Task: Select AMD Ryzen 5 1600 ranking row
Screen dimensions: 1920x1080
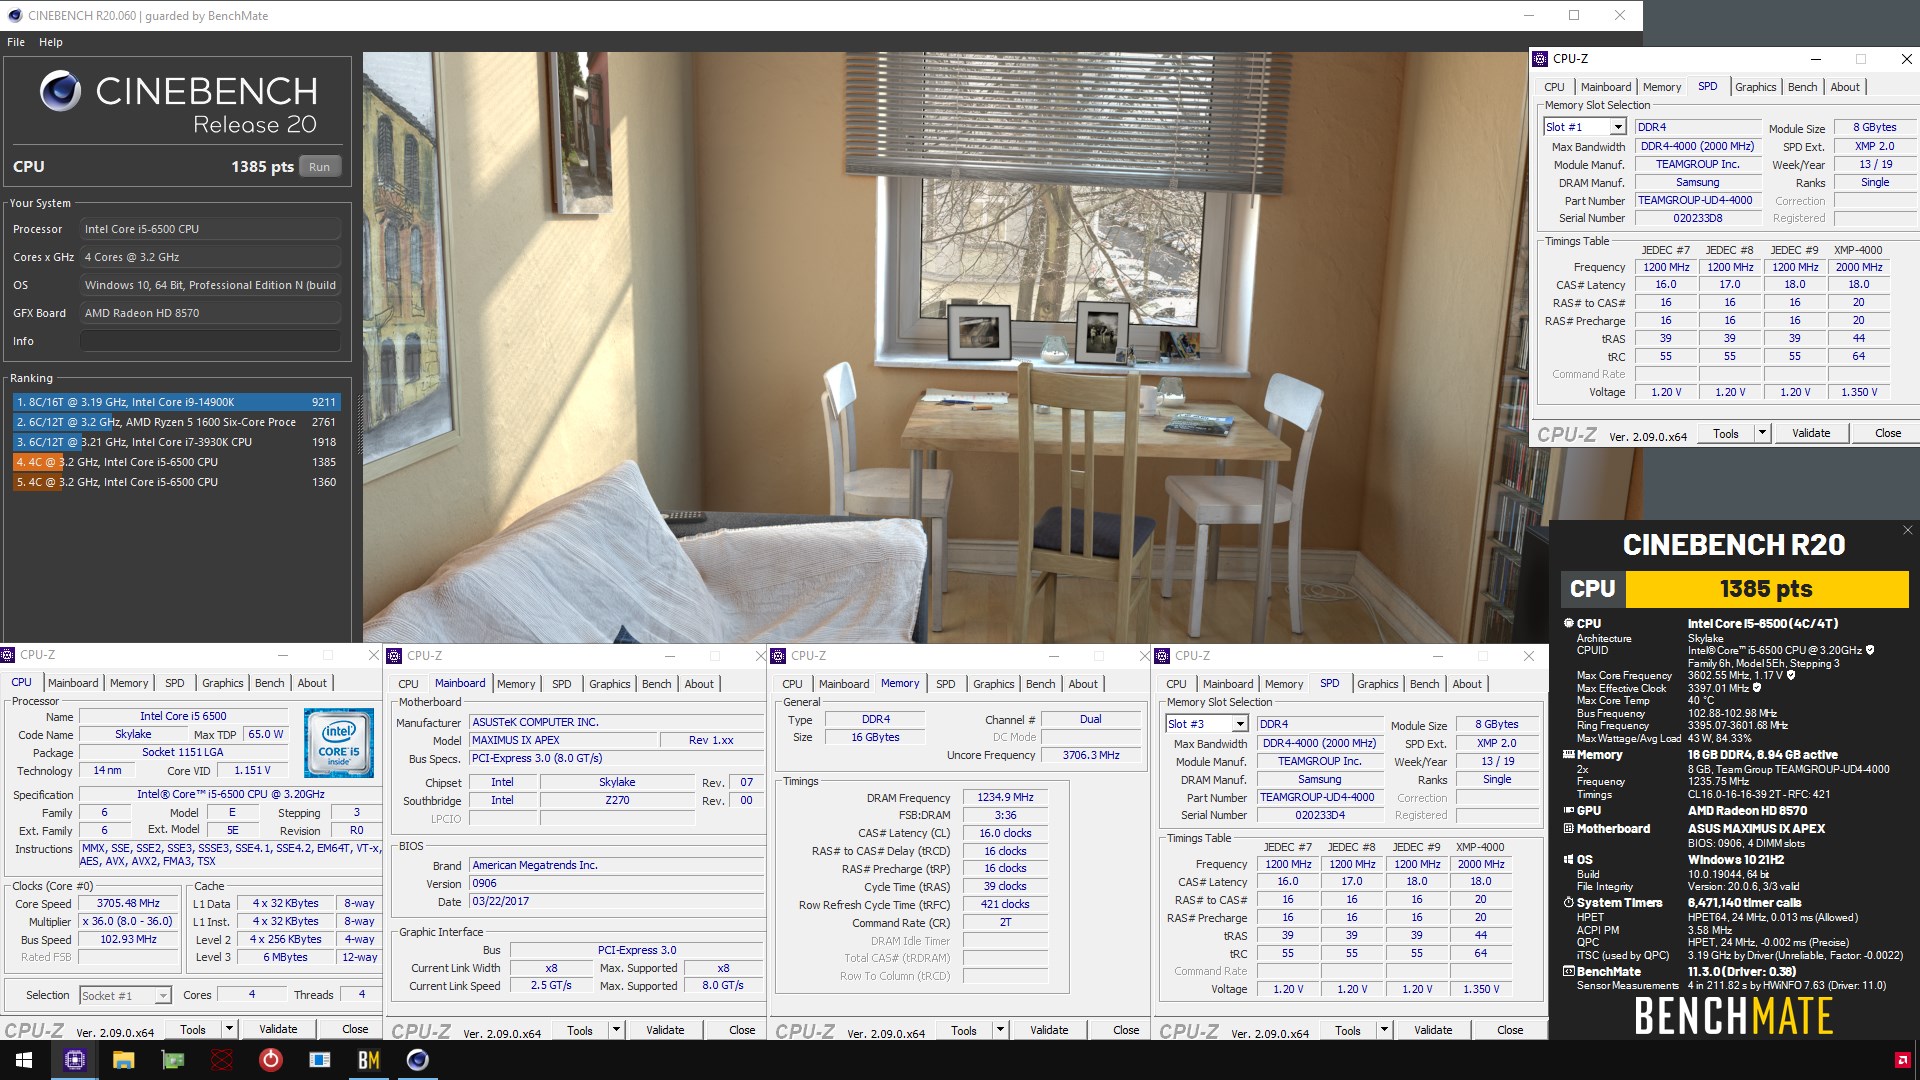Action: pyautogui.click(x=176, y=422)
